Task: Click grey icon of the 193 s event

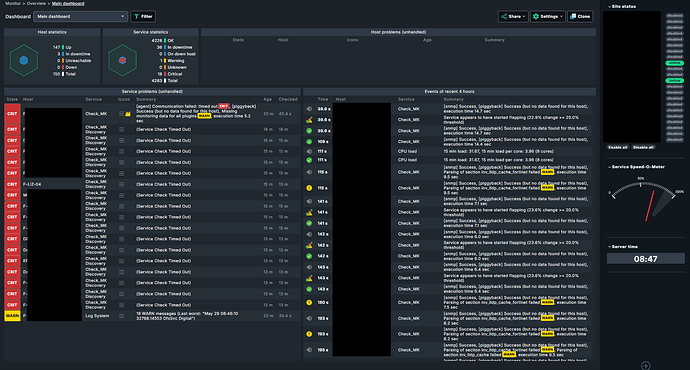Action: (x=309, y=318)
